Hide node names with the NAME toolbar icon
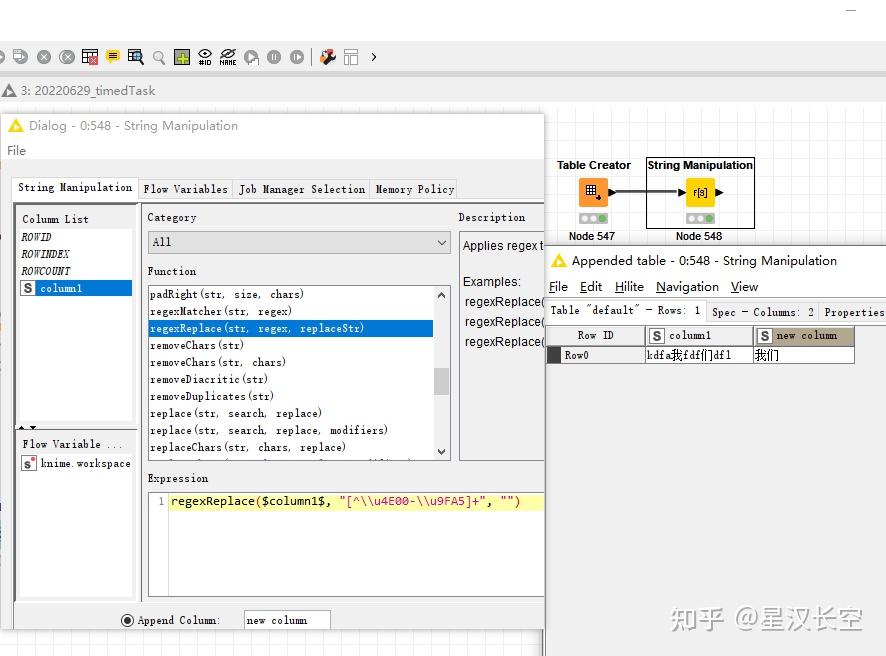The image size is (886, 656). pos(230,57)
